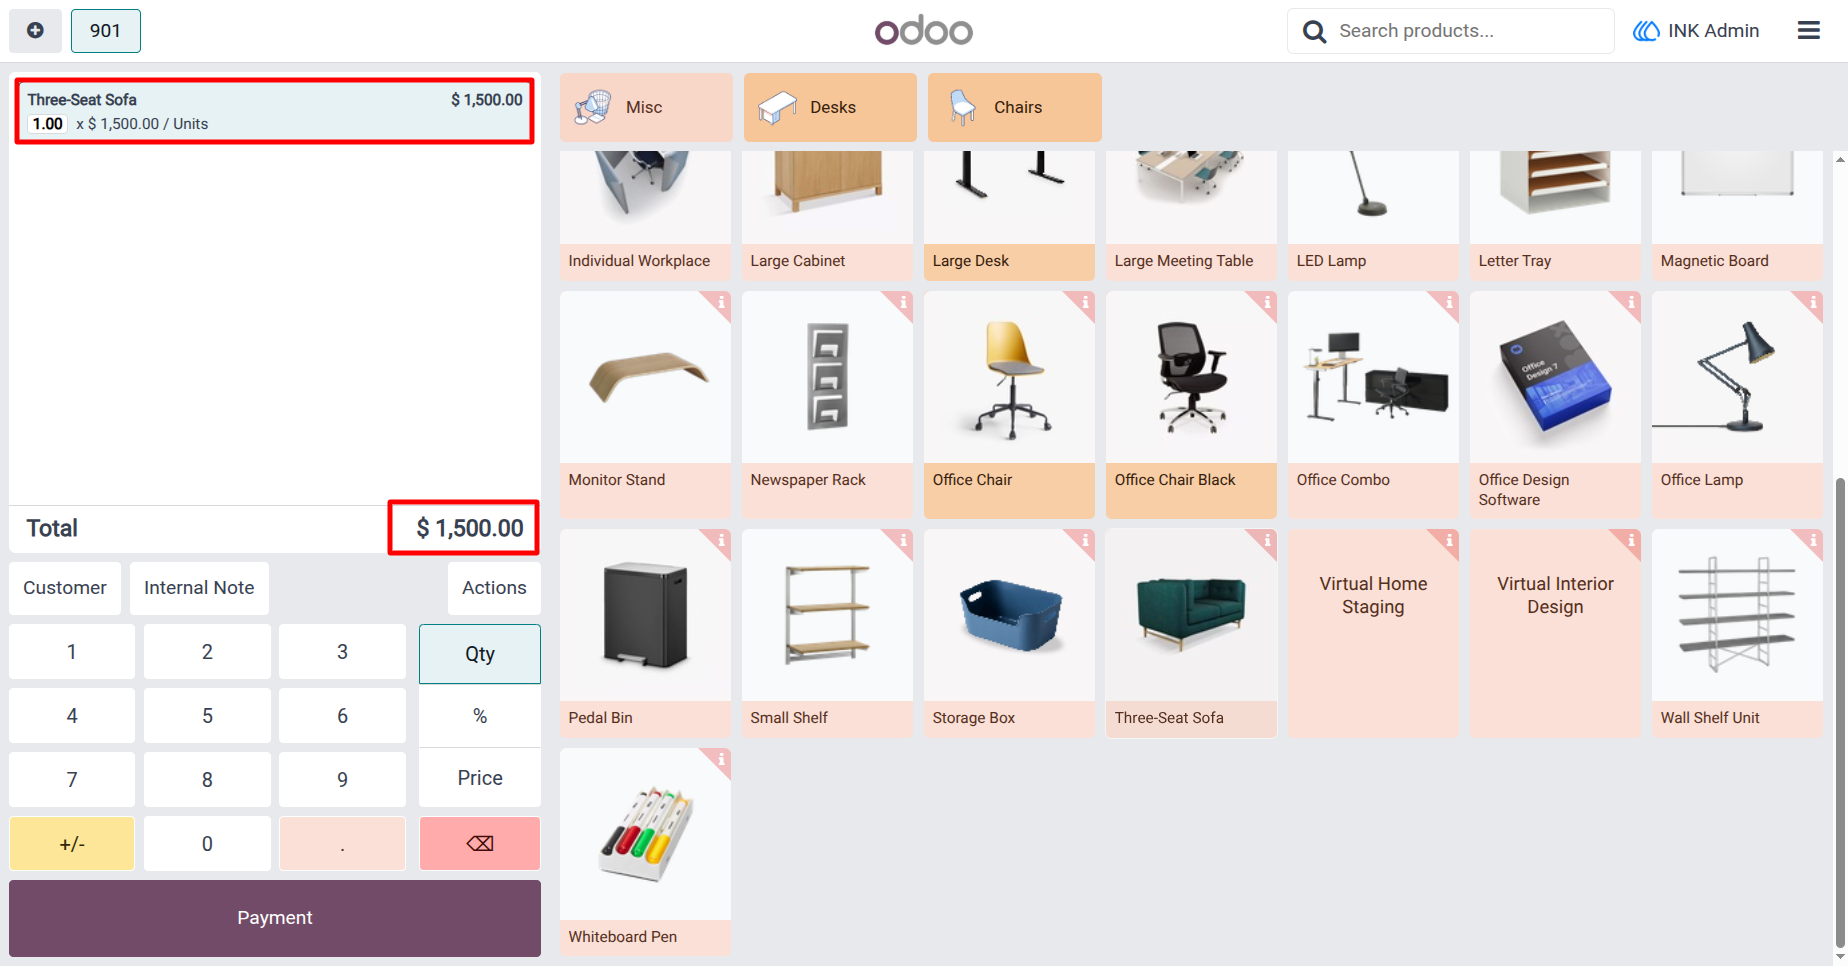Click the backspace delete key icon
The image size is (1848, 966).
(x=480, y=843)
